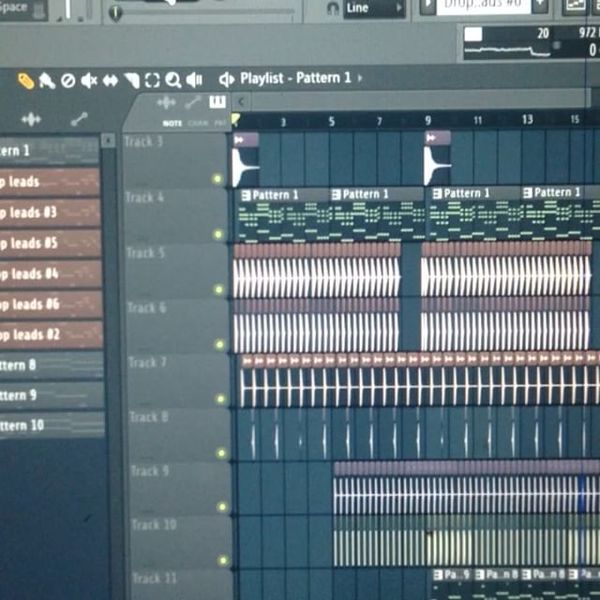Click waveform icon above NOTE label

click(166, 103)
